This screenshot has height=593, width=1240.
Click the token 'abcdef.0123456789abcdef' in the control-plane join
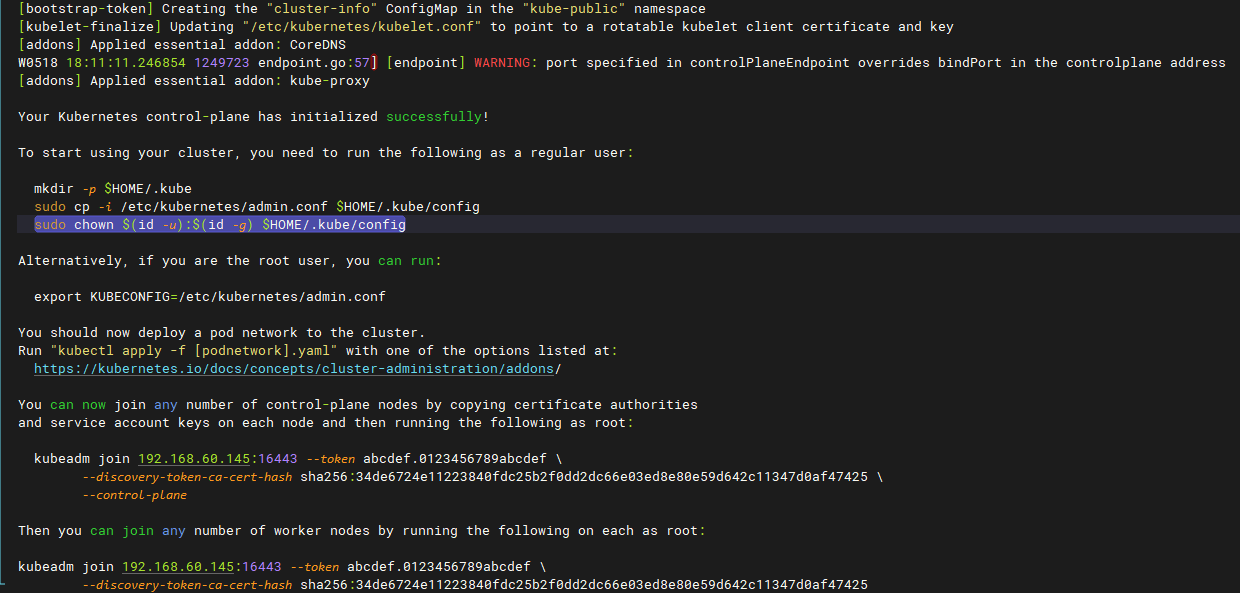click(454, 459)
